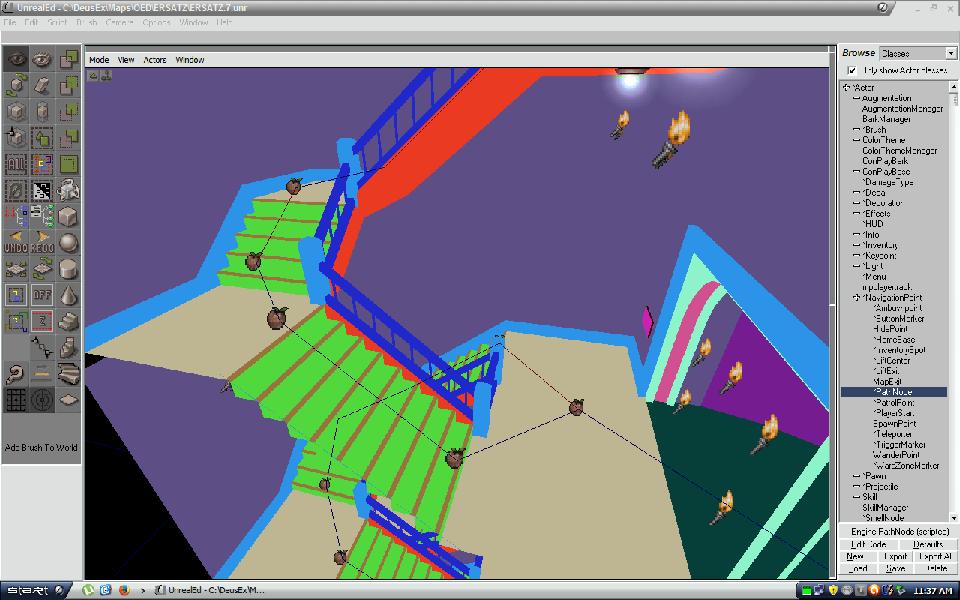Viewport: 960px width, 600px height.
Task: Open the Help menu in the main menu bar
Action: [223, 23]
